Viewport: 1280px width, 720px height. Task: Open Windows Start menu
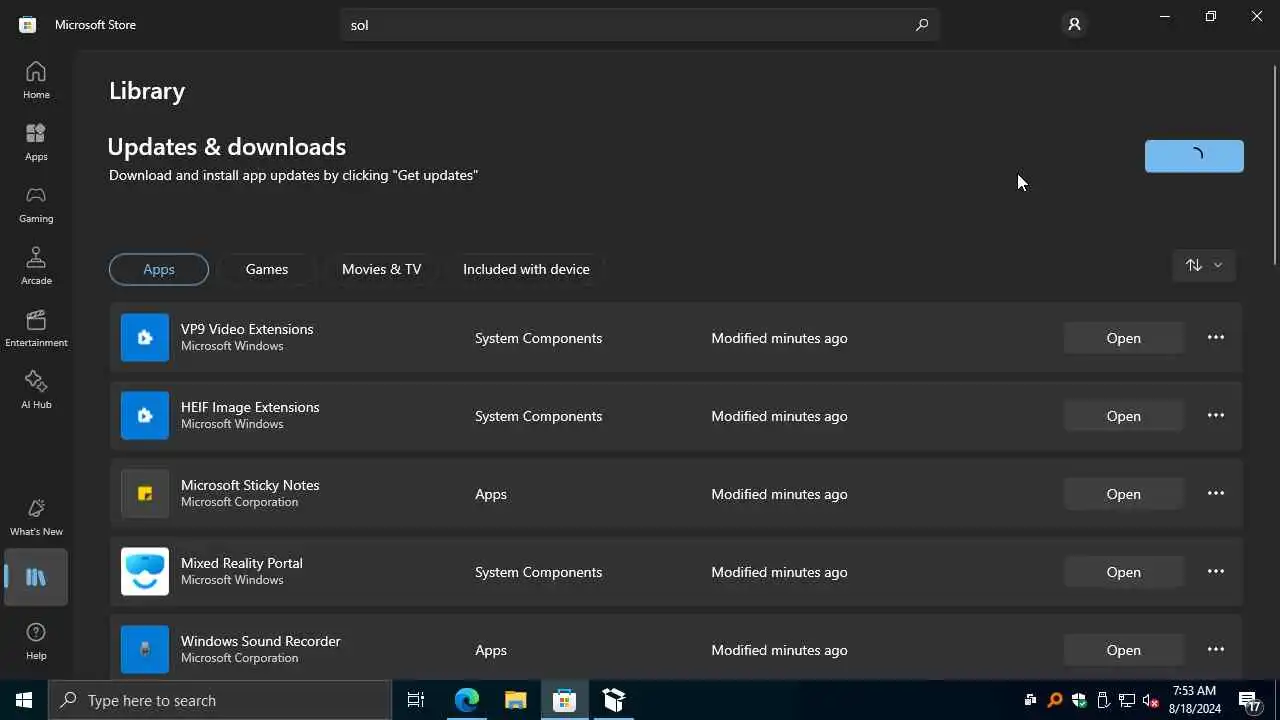(24, 700)
